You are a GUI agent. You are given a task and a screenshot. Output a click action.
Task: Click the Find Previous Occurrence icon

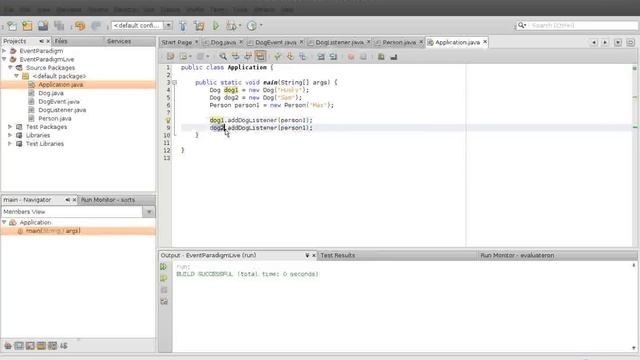click(236, 57)
